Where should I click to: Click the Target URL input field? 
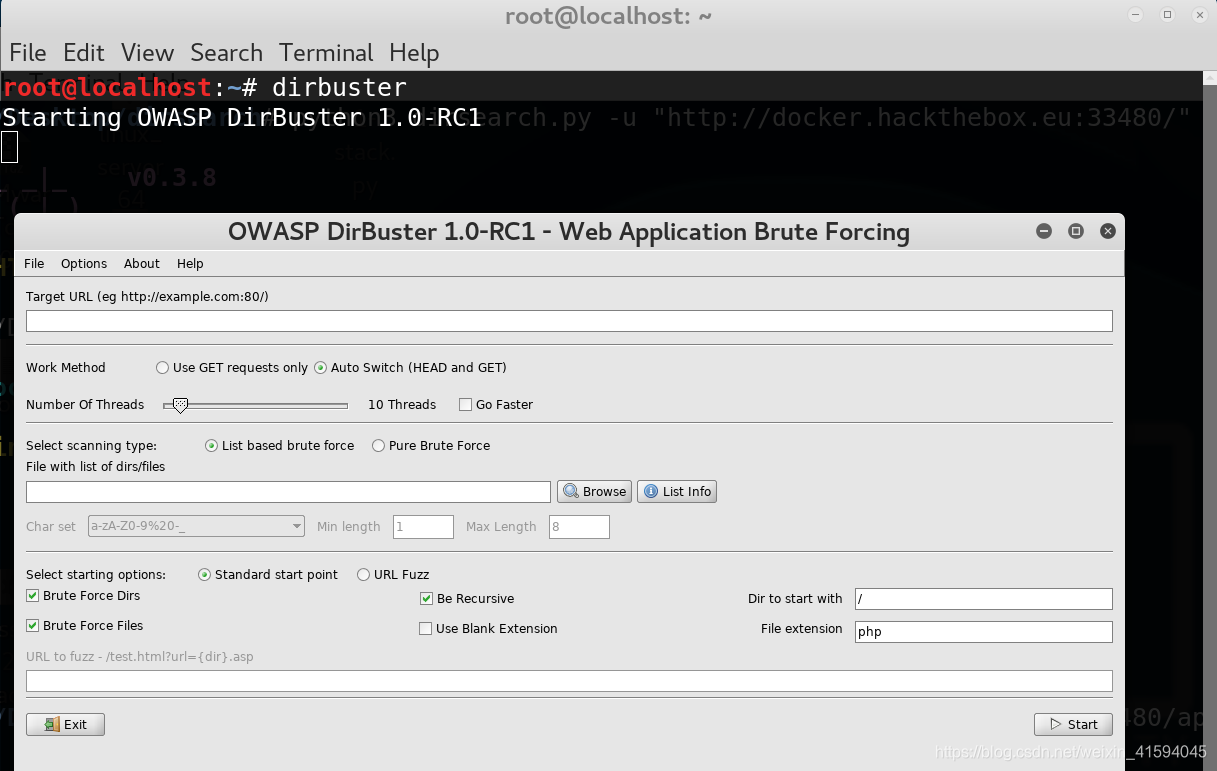[569, 321]
